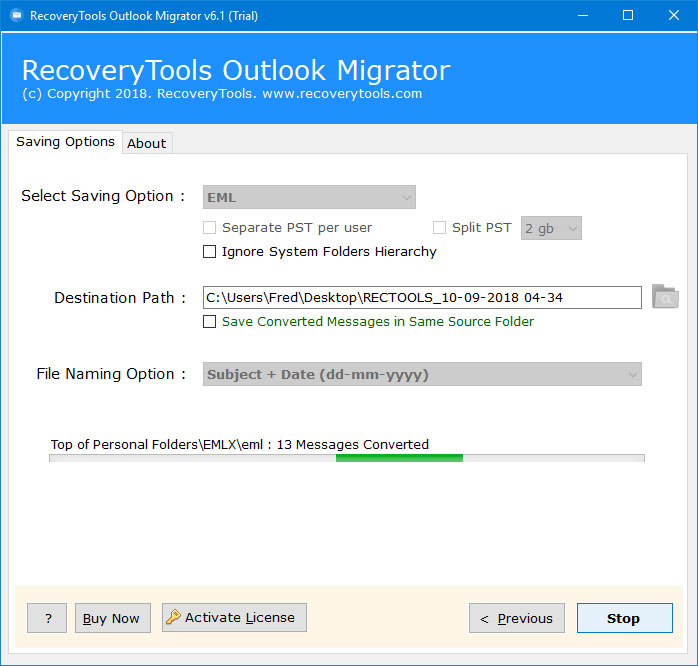Viewport: 698px width, 666px height.
Task: Open the Select Saving Option EML dropdown
Action: (309, 197)
